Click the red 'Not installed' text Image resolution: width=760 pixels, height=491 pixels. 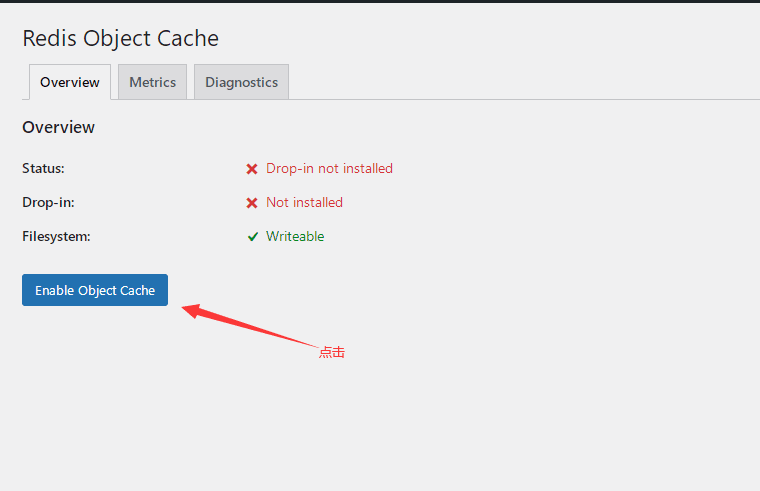304,202
